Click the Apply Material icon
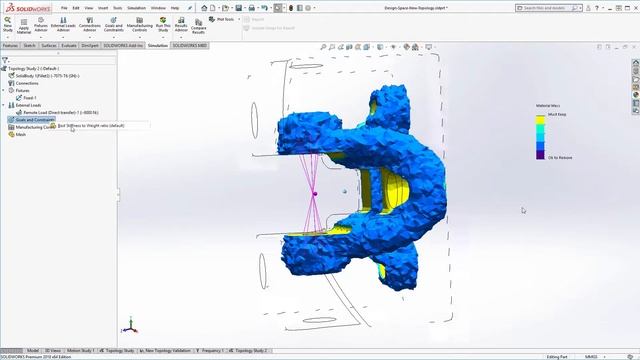 click(x=24, y=26)
